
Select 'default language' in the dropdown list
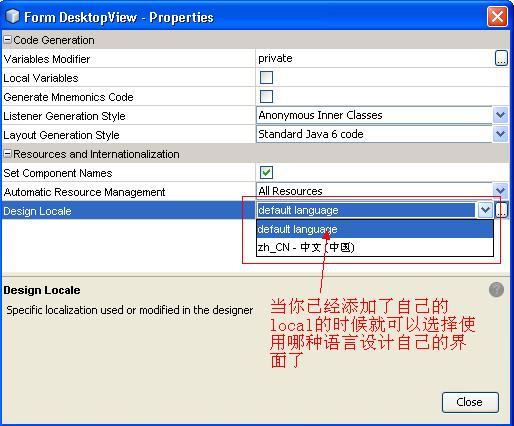pos(375,229)
